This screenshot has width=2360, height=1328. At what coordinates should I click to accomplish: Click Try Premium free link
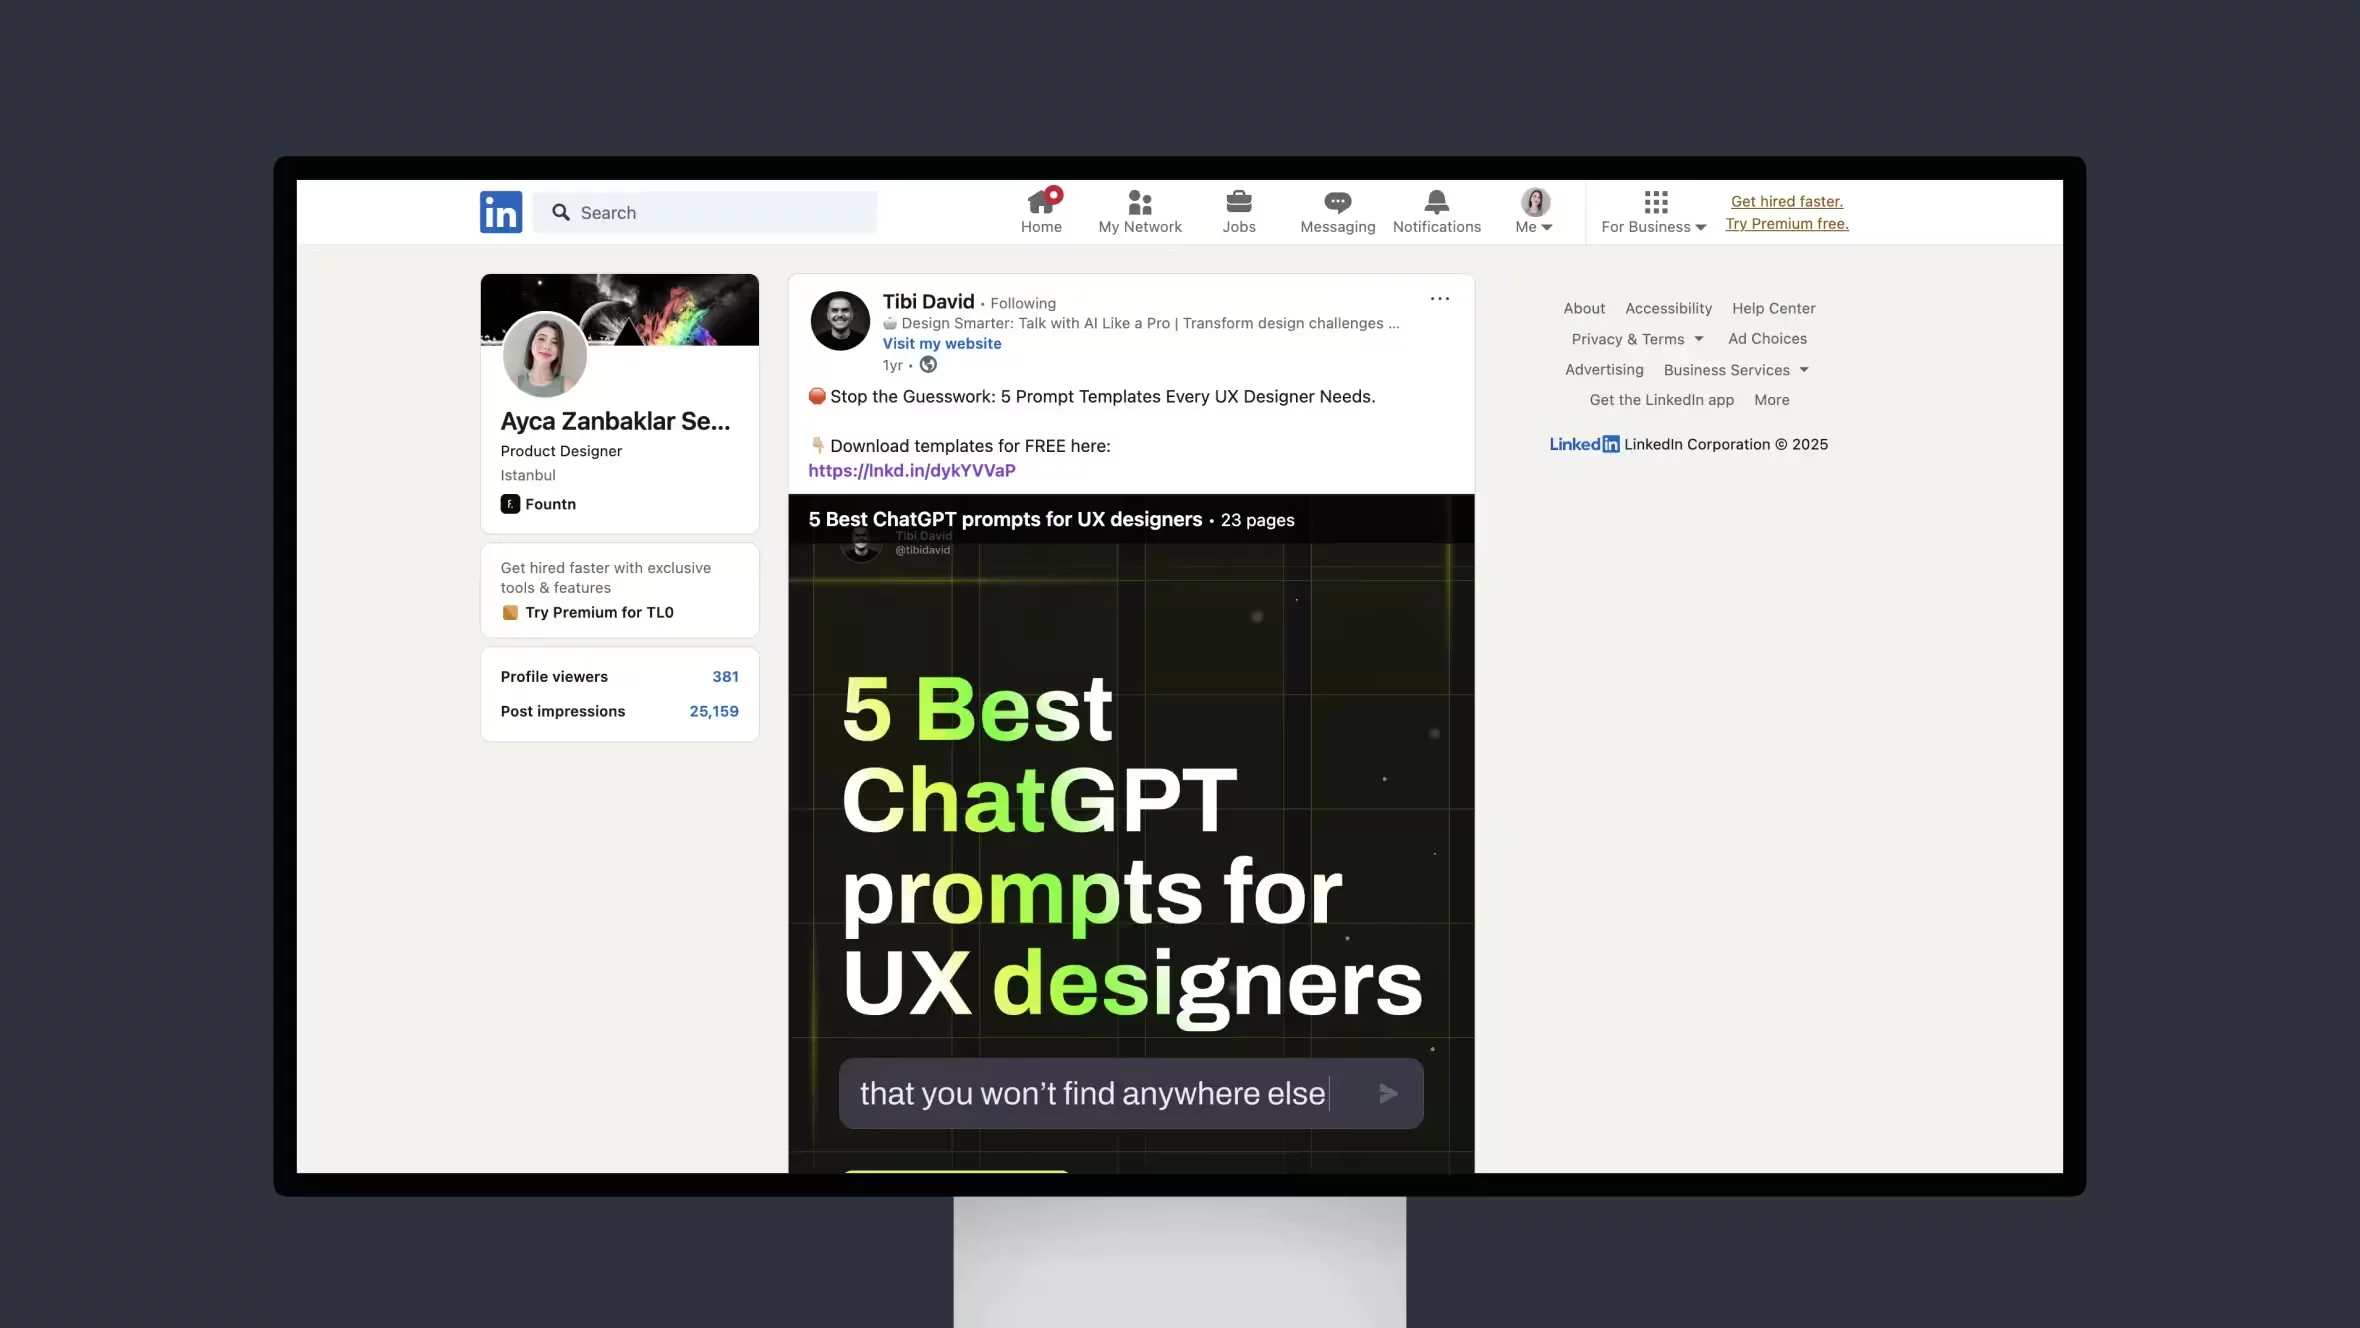pyautogui.click(x=1786, y=222)
